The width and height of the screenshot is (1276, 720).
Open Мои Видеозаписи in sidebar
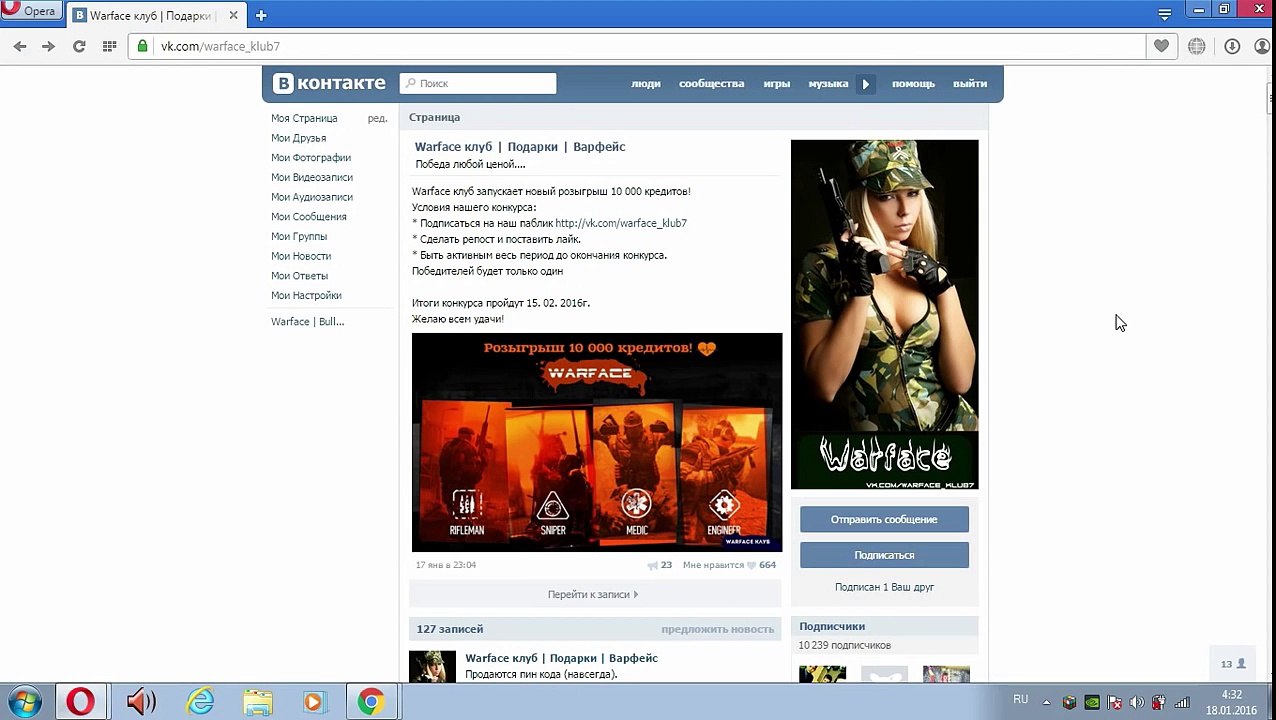coord(312,177)
